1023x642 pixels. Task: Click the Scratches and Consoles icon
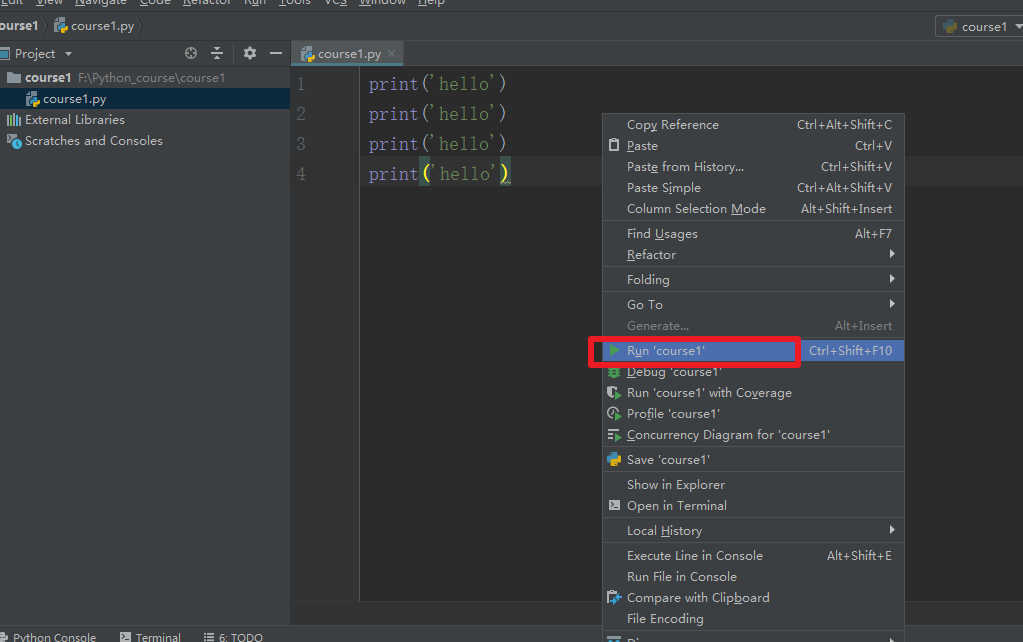pyautogui.click(x=14, y=141)
